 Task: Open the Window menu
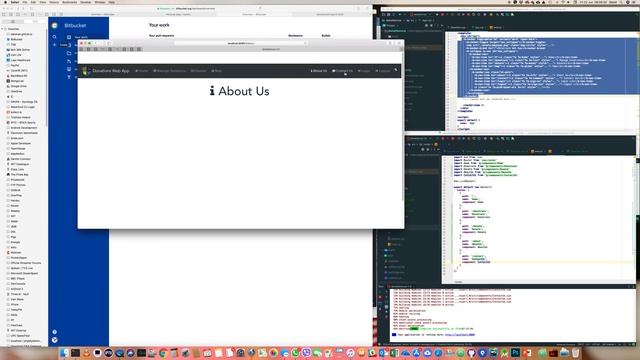(100, 2)
